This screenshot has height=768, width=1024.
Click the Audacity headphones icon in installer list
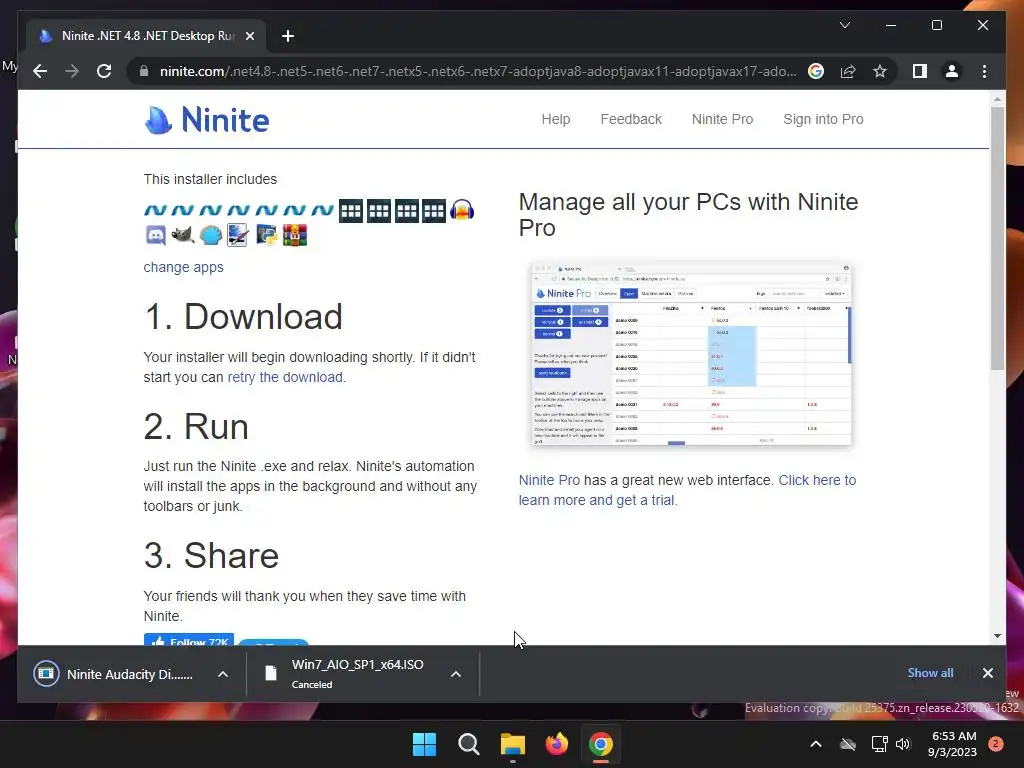(462, 210)
